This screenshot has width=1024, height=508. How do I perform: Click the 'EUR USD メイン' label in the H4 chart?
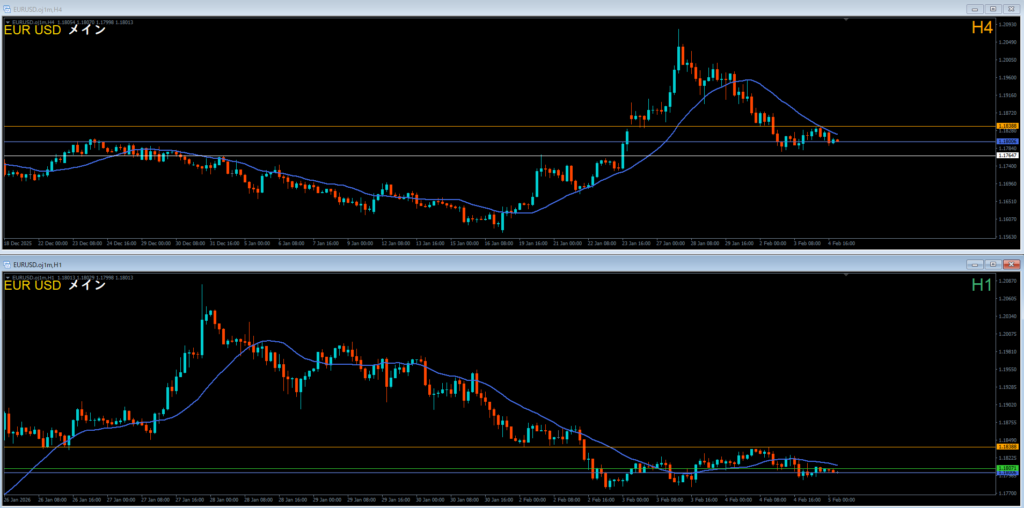[x=55, y=30]
